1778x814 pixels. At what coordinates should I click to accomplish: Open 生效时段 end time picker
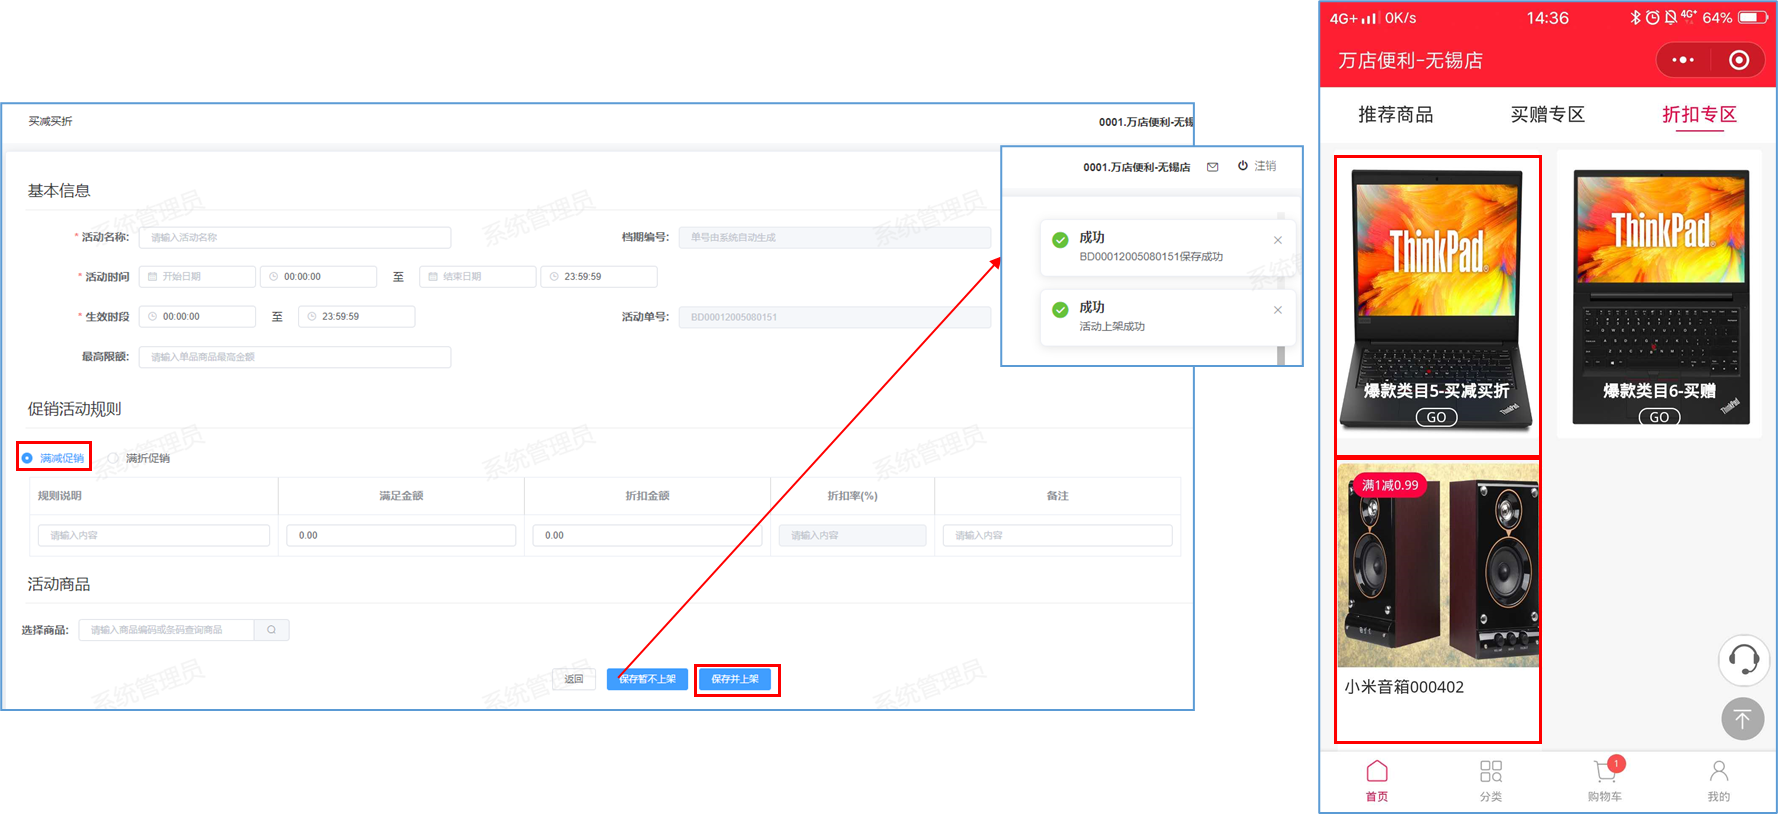coord(356,317)
